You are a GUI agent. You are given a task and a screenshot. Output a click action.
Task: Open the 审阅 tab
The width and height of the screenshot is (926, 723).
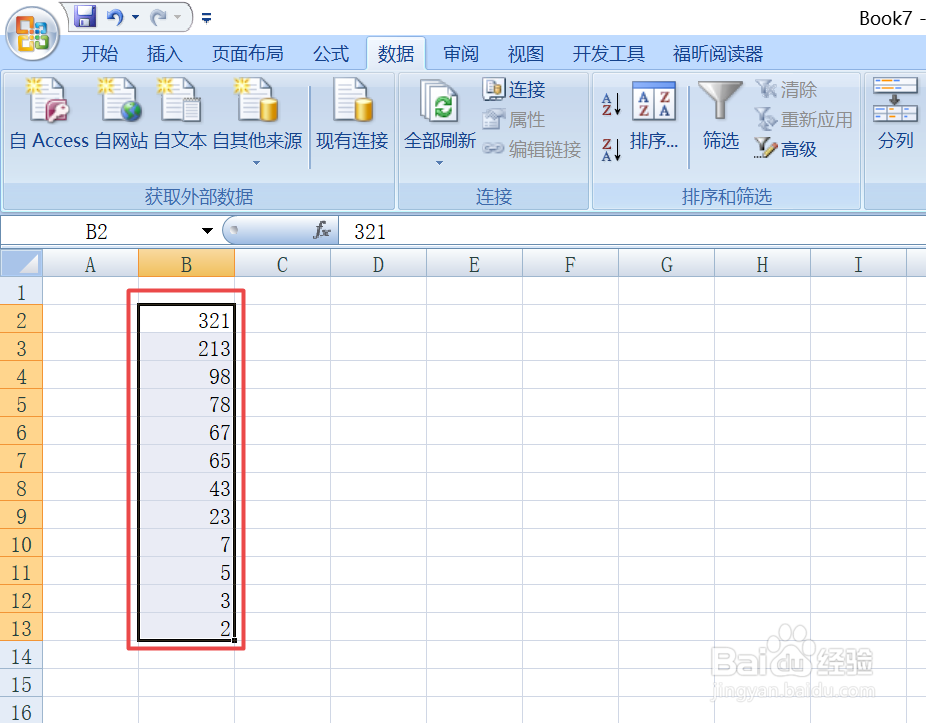pyautogui.click(x=461, y=54)
